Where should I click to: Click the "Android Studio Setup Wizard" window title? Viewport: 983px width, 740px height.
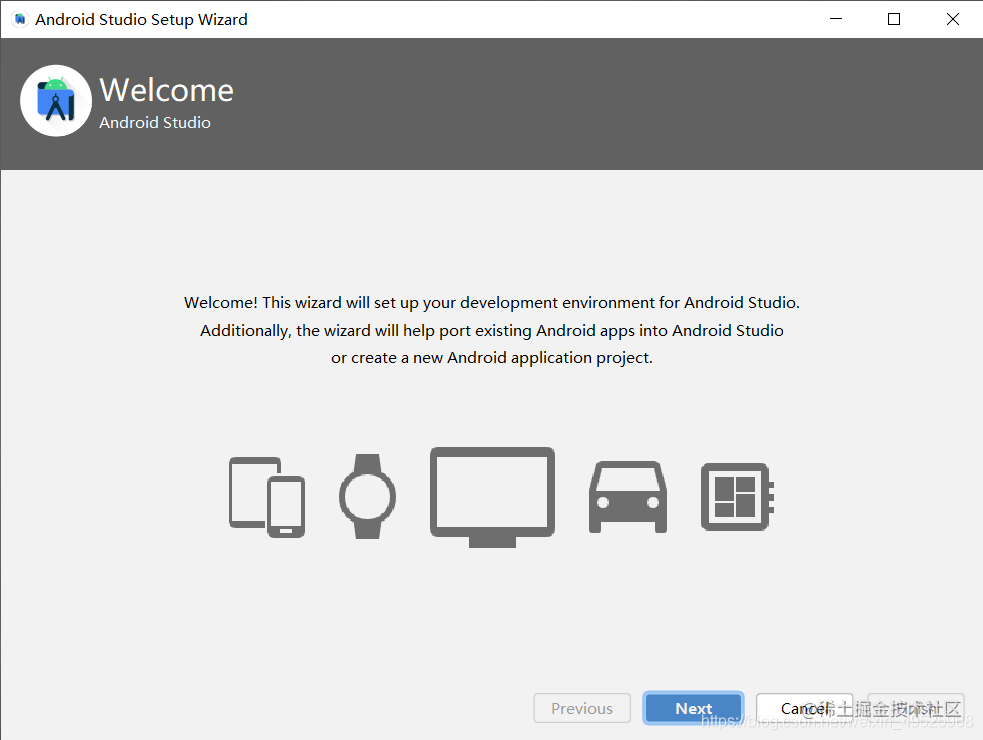pyautogui.click(x=141, y=19)
